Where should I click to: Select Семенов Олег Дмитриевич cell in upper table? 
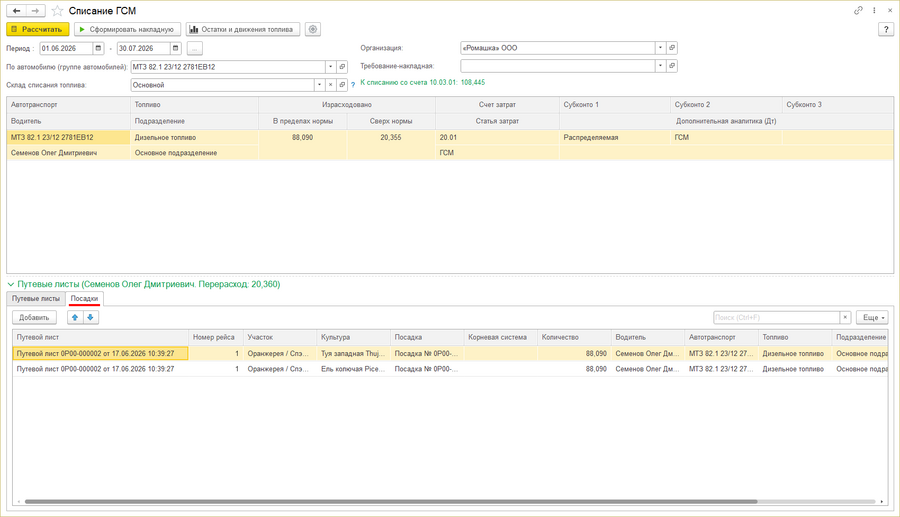click(68, 153)
